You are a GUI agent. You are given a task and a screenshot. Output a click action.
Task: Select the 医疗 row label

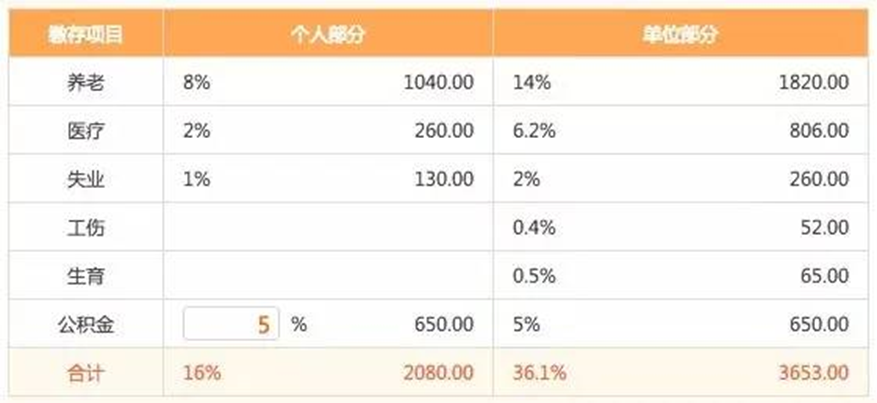pos(86,131)
